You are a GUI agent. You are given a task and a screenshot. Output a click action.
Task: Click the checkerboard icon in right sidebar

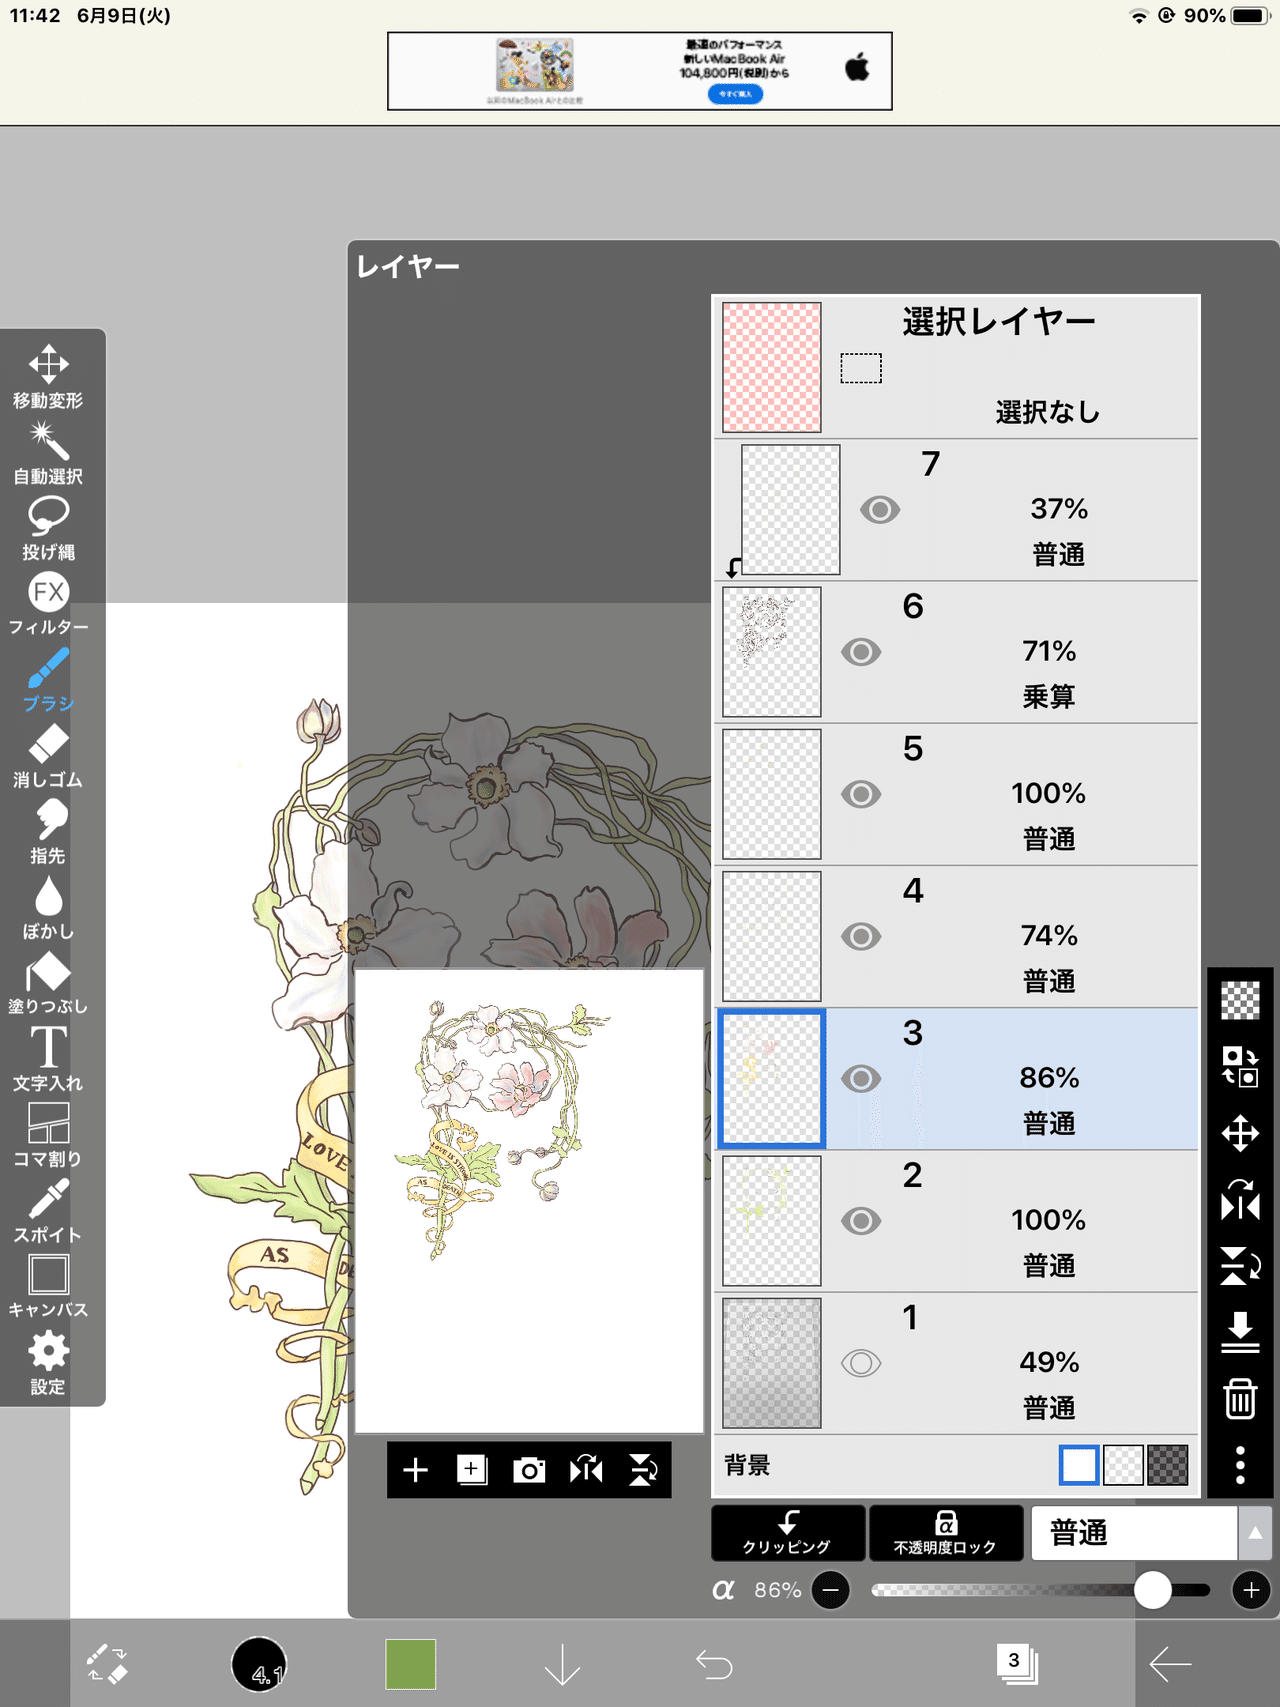(x=1240, y=1000)
